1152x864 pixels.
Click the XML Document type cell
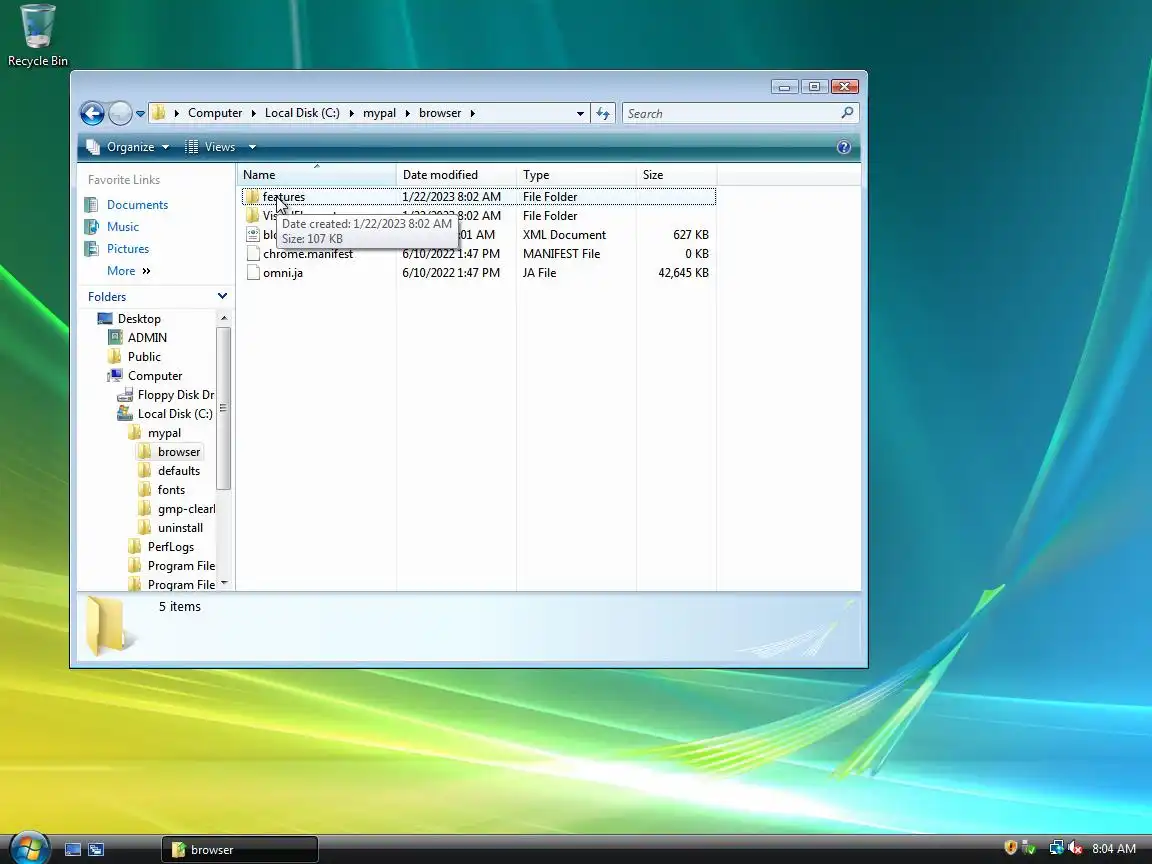[x=564, y=234]
